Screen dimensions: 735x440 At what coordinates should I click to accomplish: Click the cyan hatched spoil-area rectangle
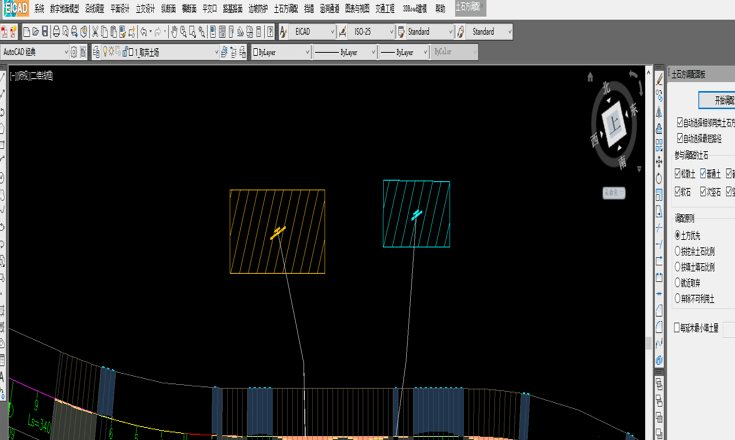416,214
